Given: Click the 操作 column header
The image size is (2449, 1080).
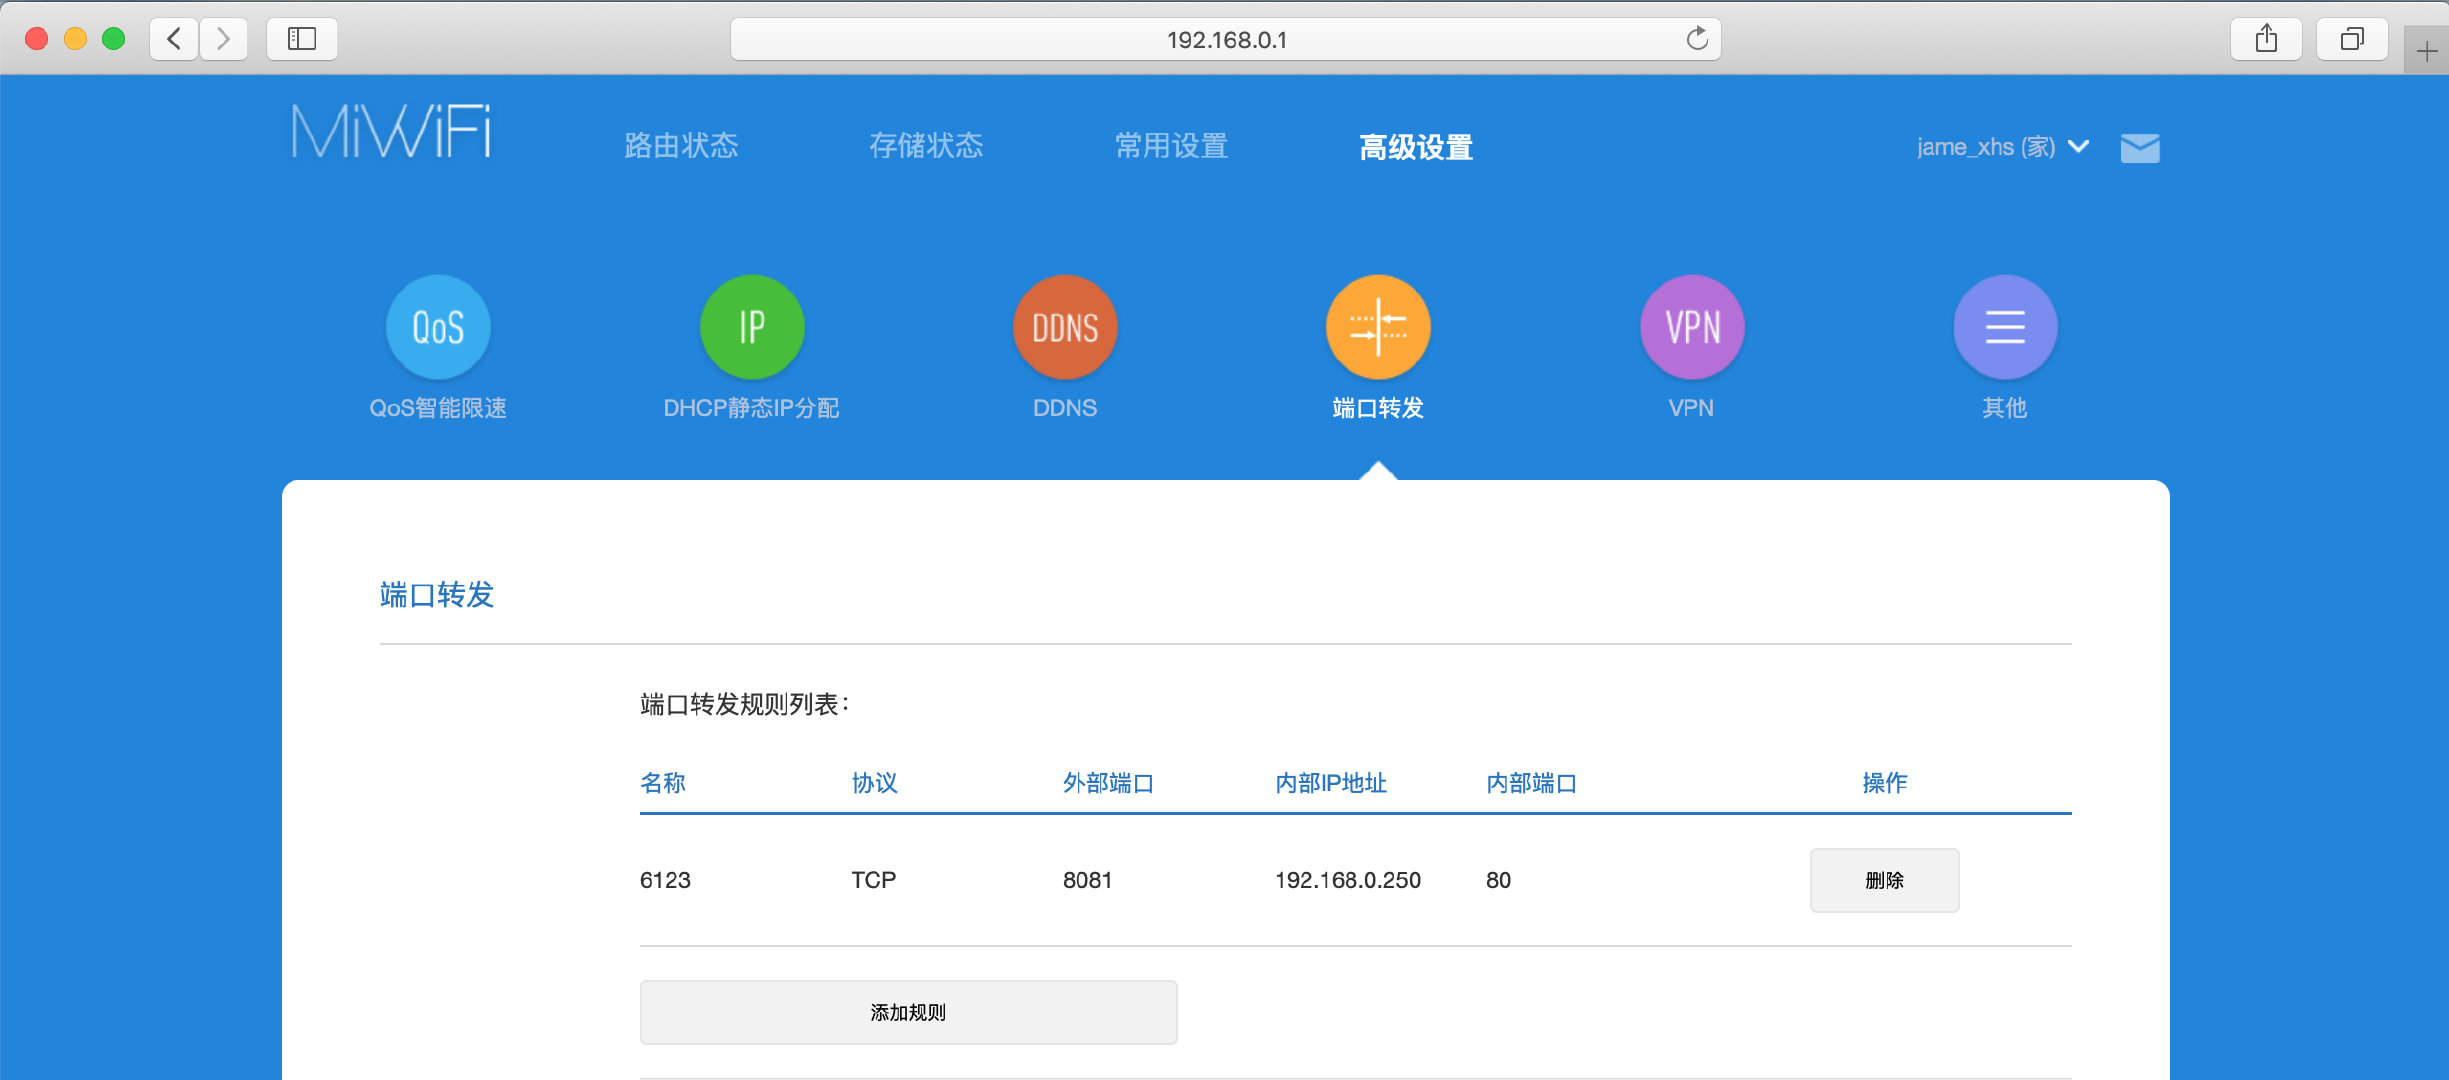Looking at the screenshot, I should pyautogui.click(x=1885, y=783).
